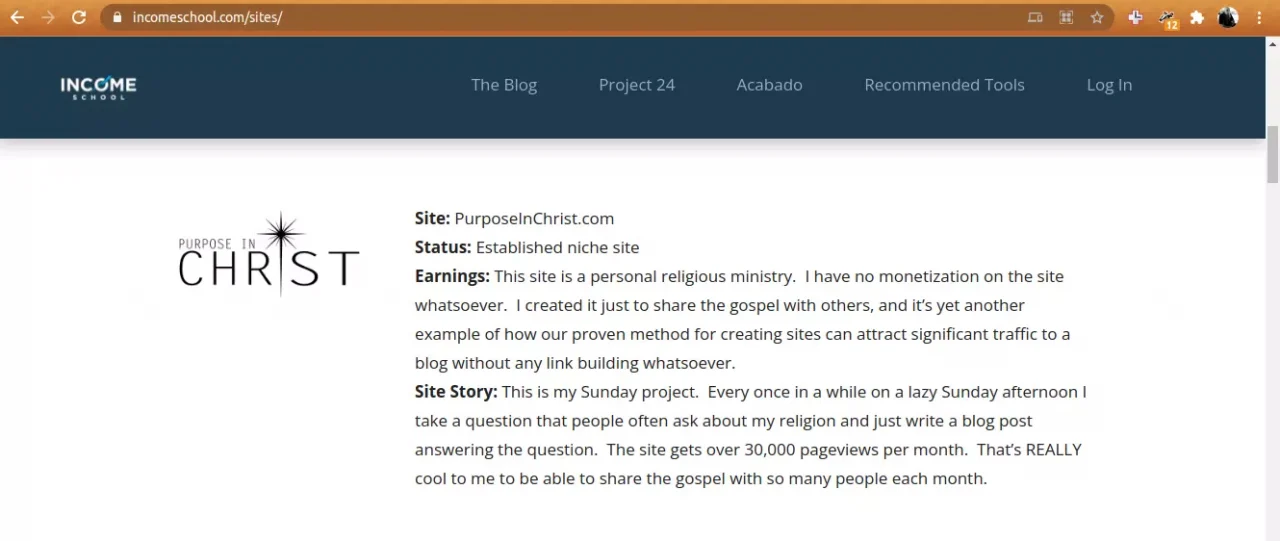The width and height of the screenshot is (1280, 541).
Task: View site info via the padlock icon
Action: click(x=118, y=17)
